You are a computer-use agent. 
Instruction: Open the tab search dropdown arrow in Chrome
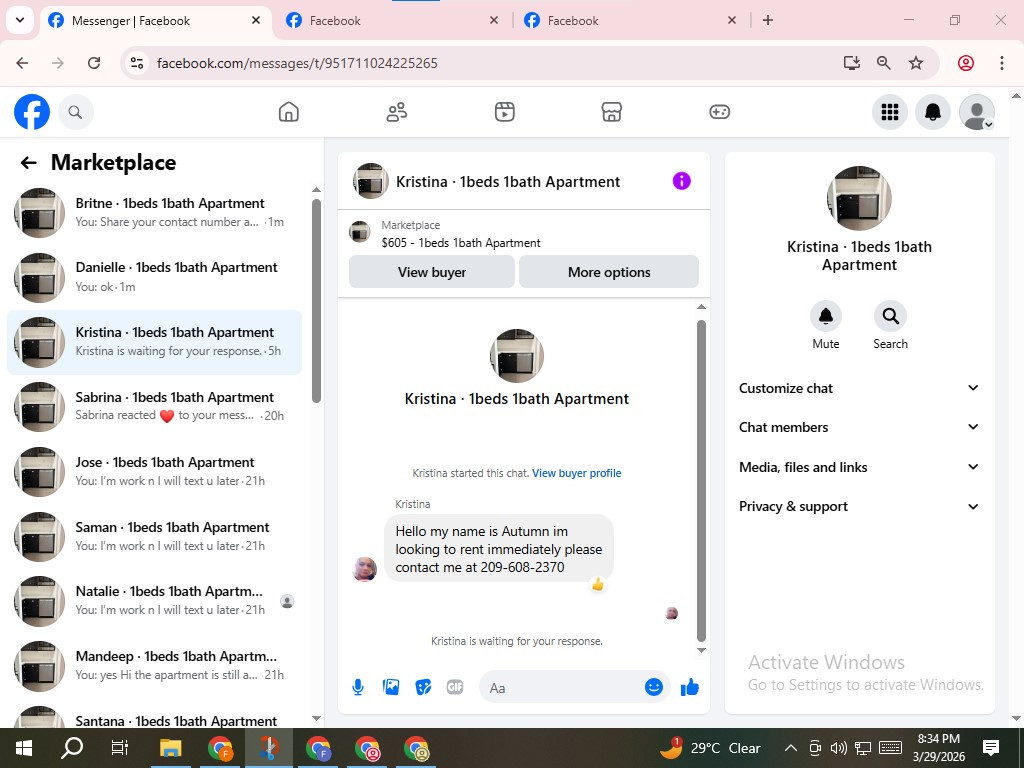tap(20, 20)
